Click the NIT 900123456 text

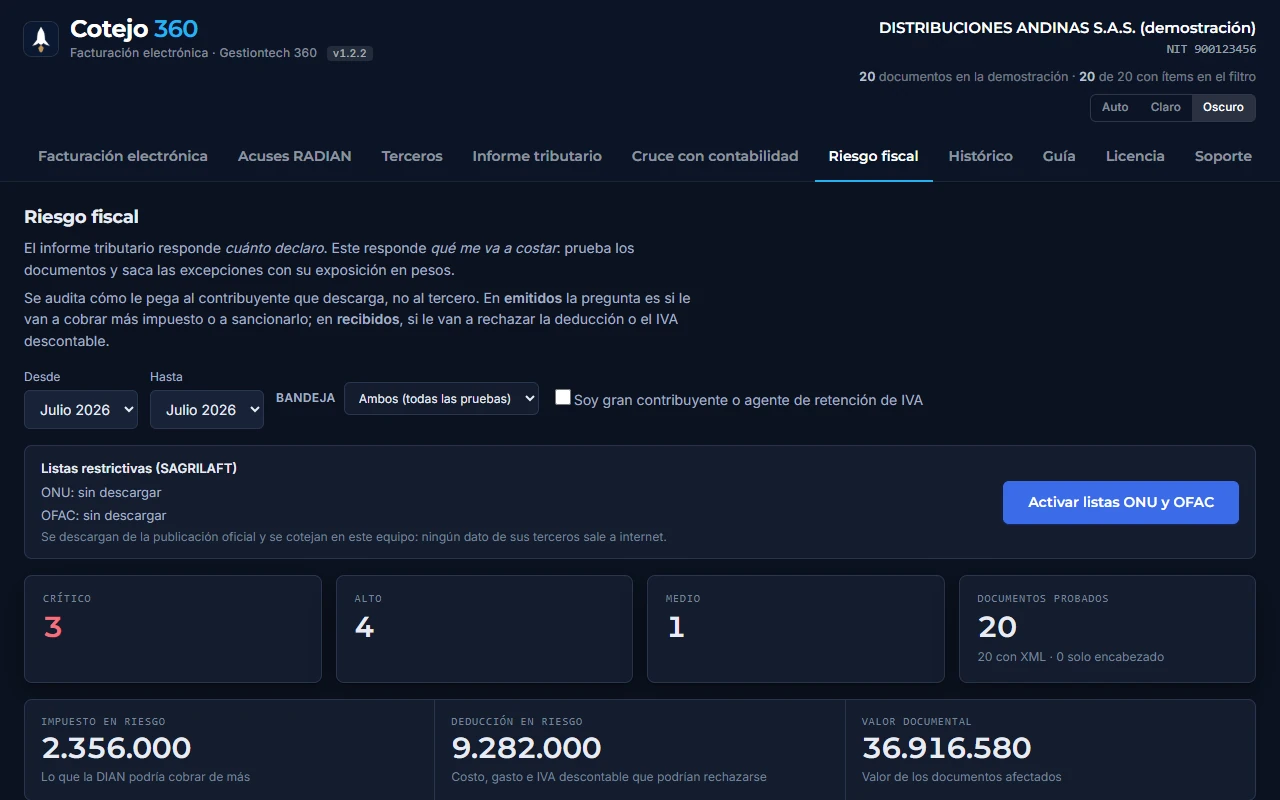click(x=1211, y=49)
